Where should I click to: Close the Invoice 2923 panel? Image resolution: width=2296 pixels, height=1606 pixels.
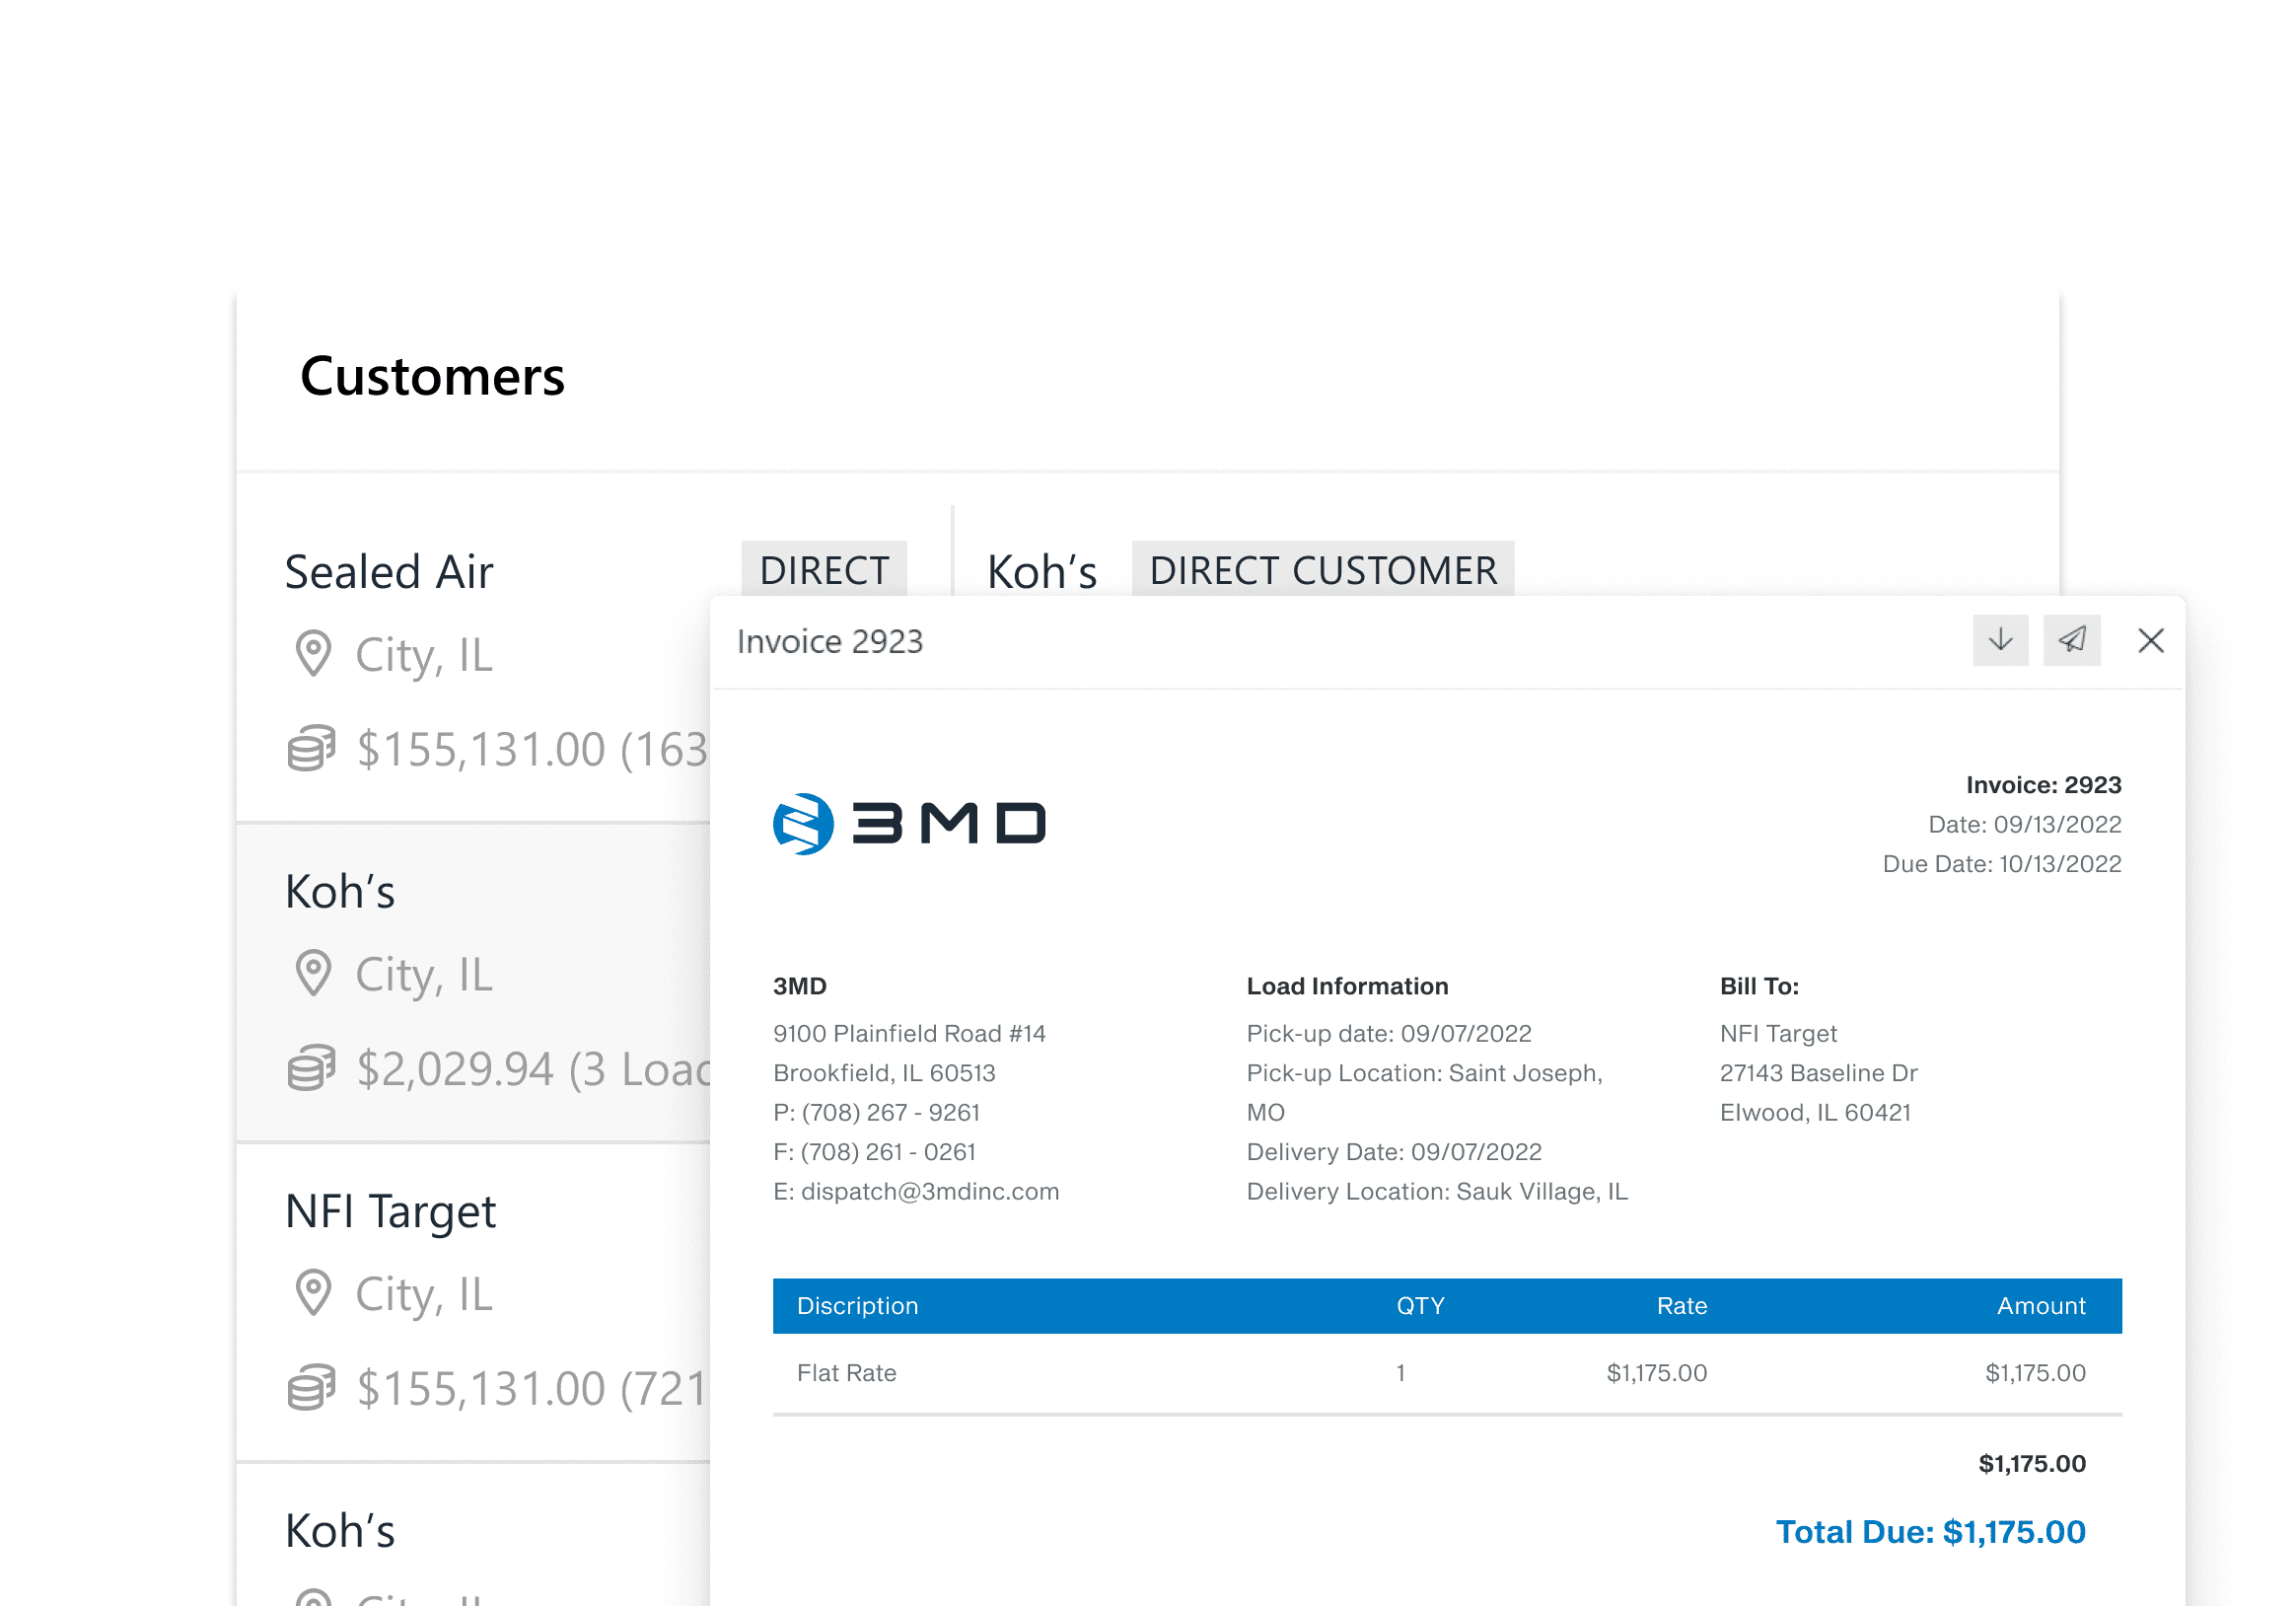point(2150,641)
